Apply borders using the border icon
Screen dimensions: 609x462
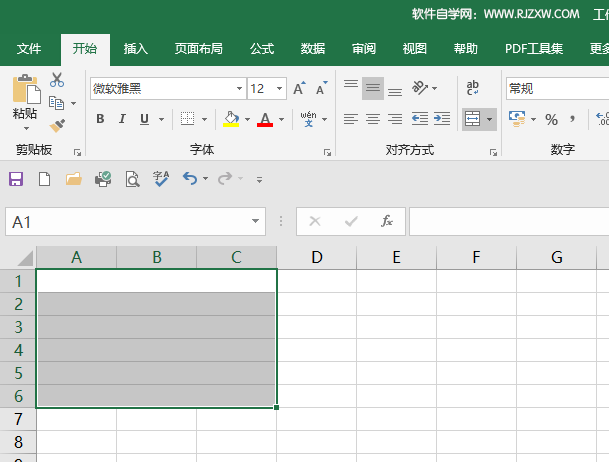click(x=187, y=119)
